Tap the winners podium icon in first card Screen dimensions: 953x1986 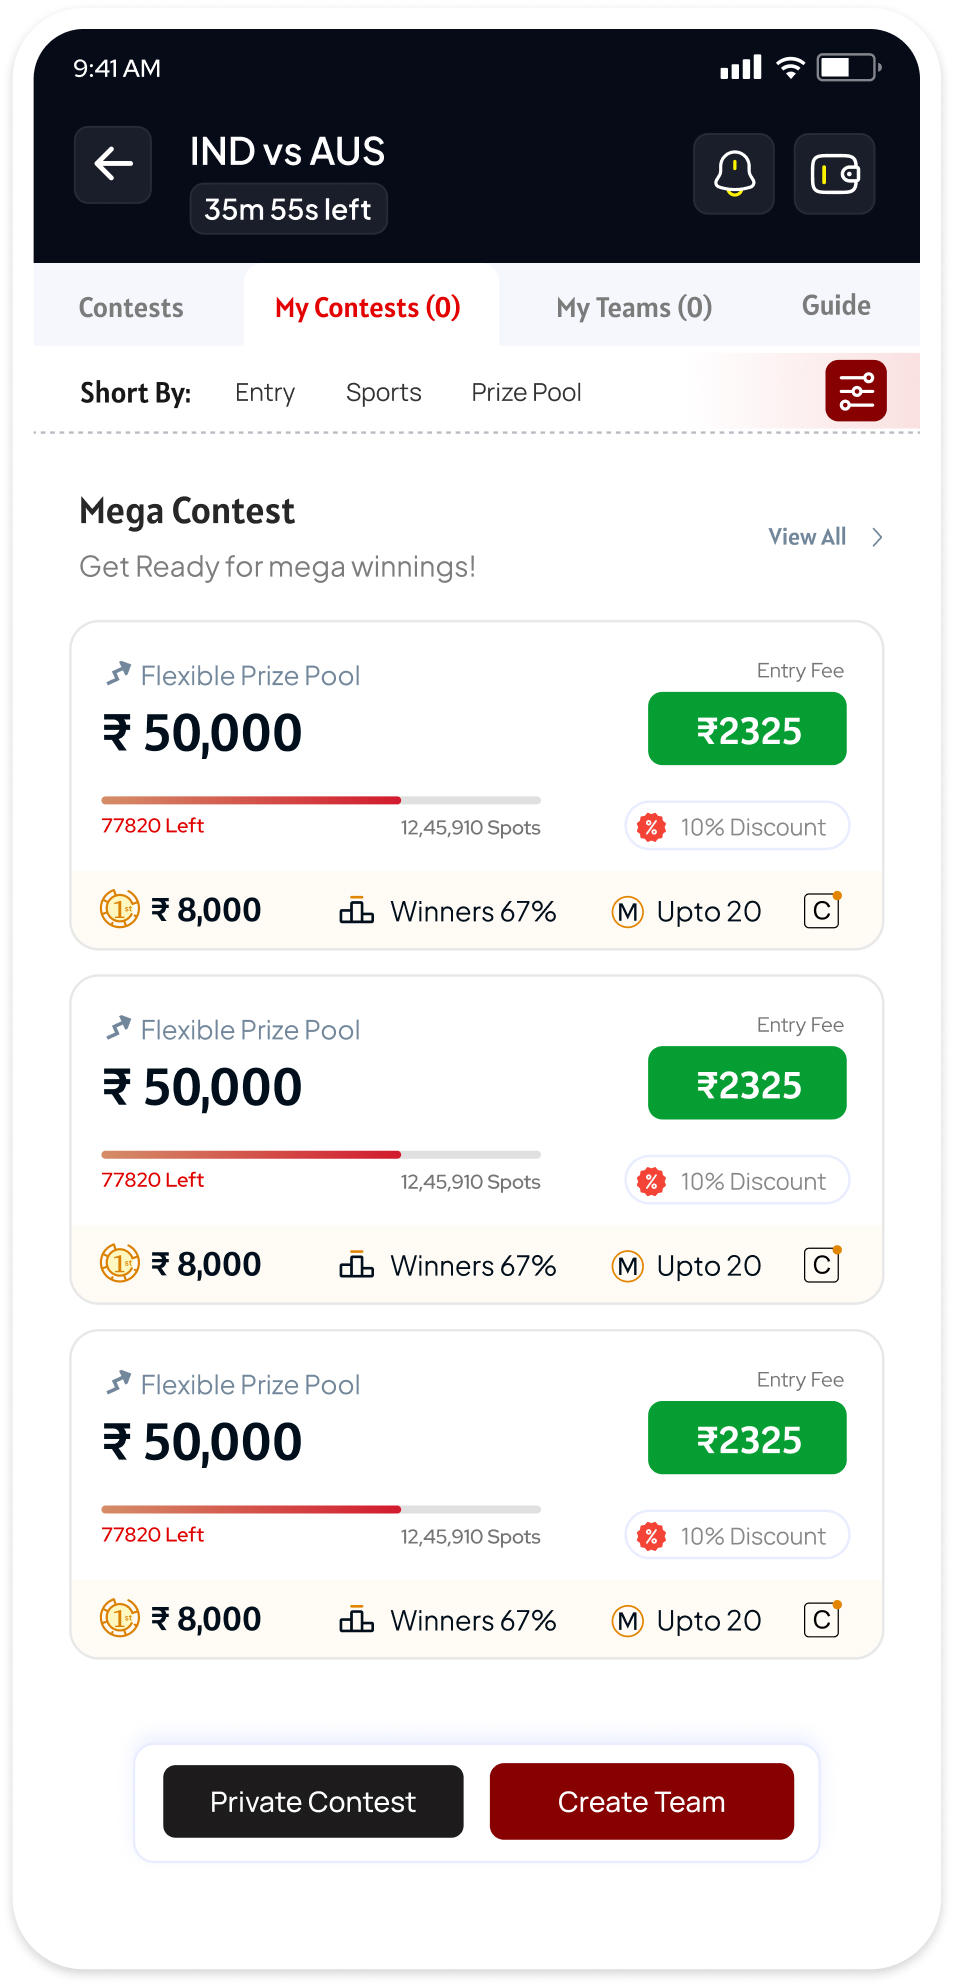click(x=356, y=911)
